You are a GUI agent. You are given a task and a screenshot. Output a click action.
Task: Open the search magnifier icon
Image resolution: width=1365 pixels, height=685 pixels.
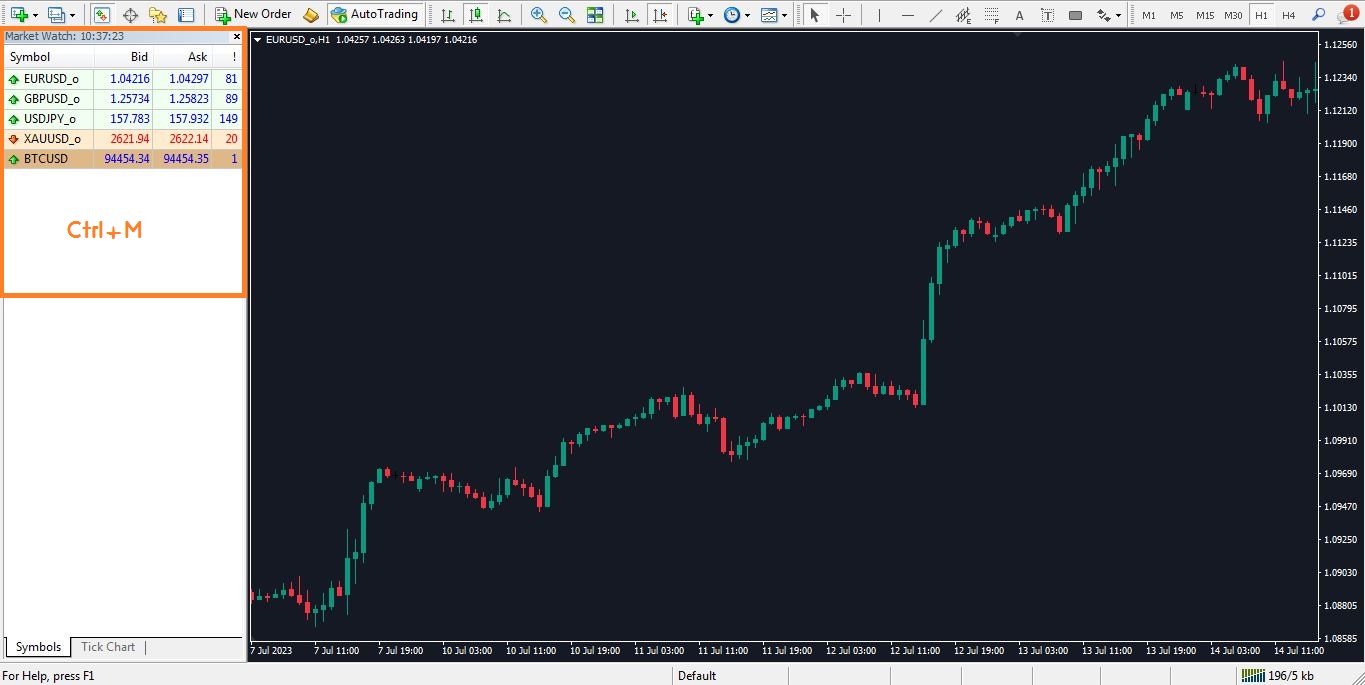1319,15
